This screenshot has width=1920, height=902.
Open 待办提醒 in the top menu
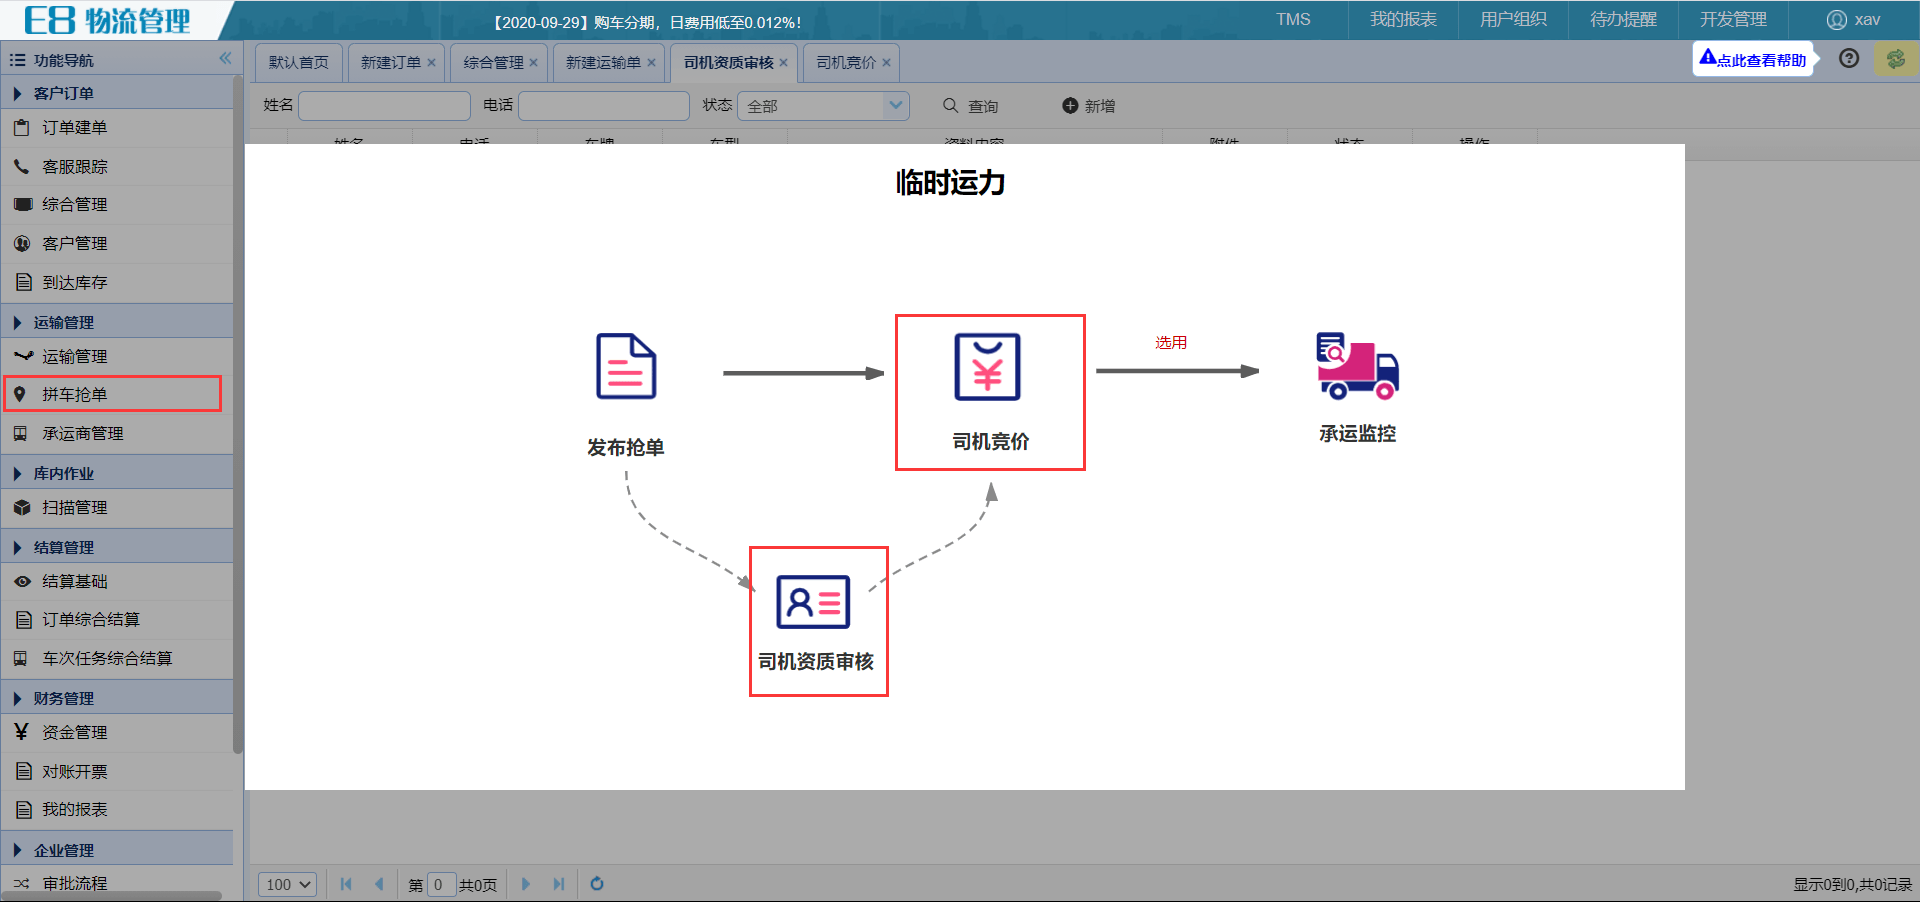tap(1623, 19)
